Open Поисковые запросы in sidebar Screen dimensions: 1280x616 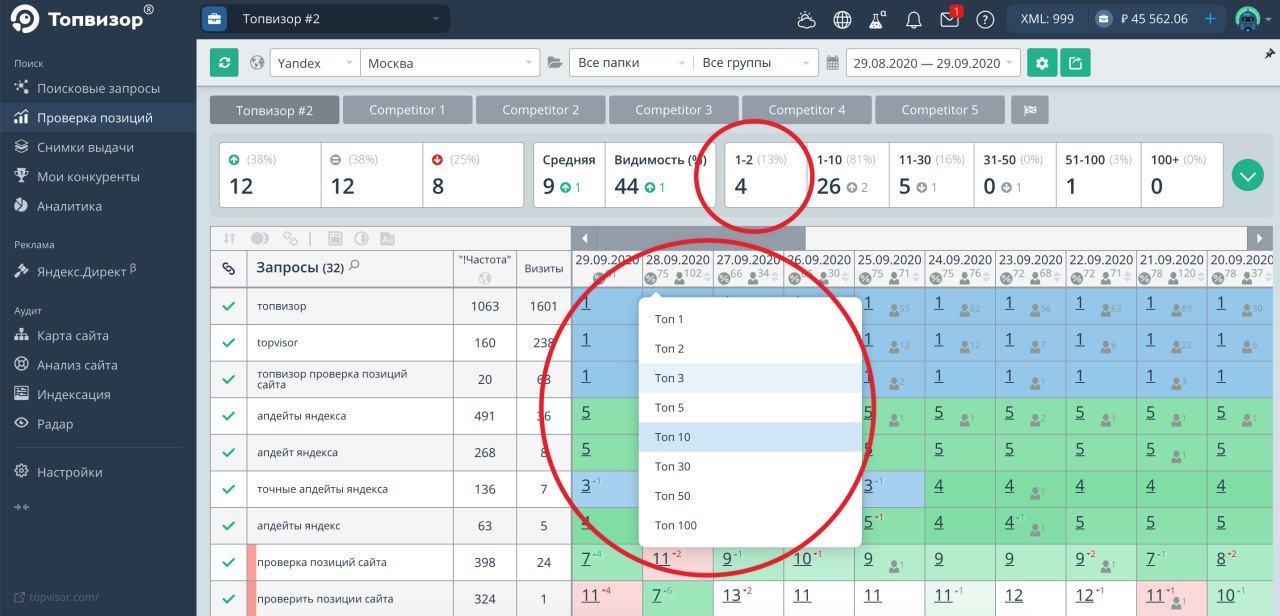coord(98,88)
